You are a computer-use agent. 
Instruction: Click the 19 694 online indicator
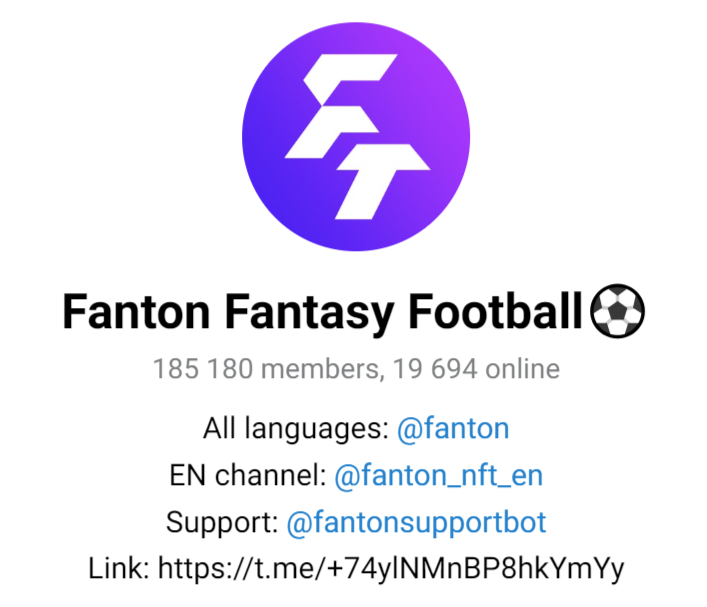tap(476, 368)
